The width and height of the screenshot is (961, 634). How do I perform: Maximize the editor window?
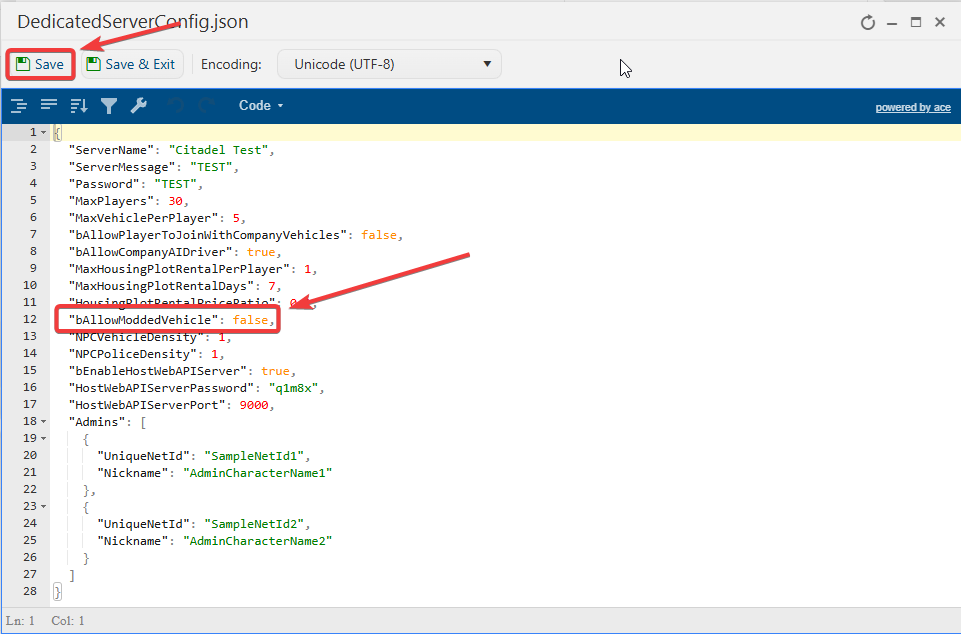tap(916, 23)
